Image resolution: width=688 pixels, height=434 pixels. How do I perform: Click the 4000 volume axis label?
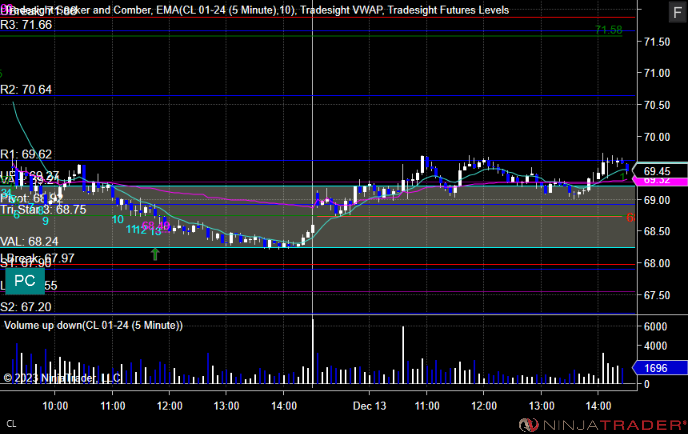tap(656, 346)
